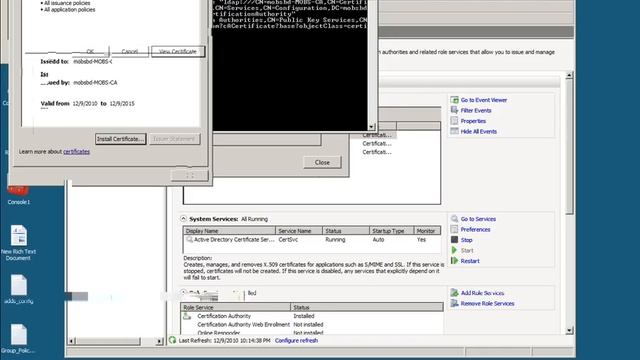The width and height of the screenshot is (640, 360).
Task: Click Remove Role Services link
Action: pyautogui.click(x=487, y=304)
